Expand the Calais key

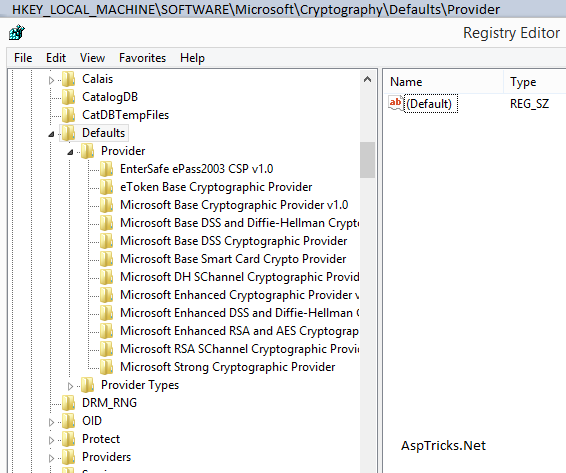tap(51, 80)
